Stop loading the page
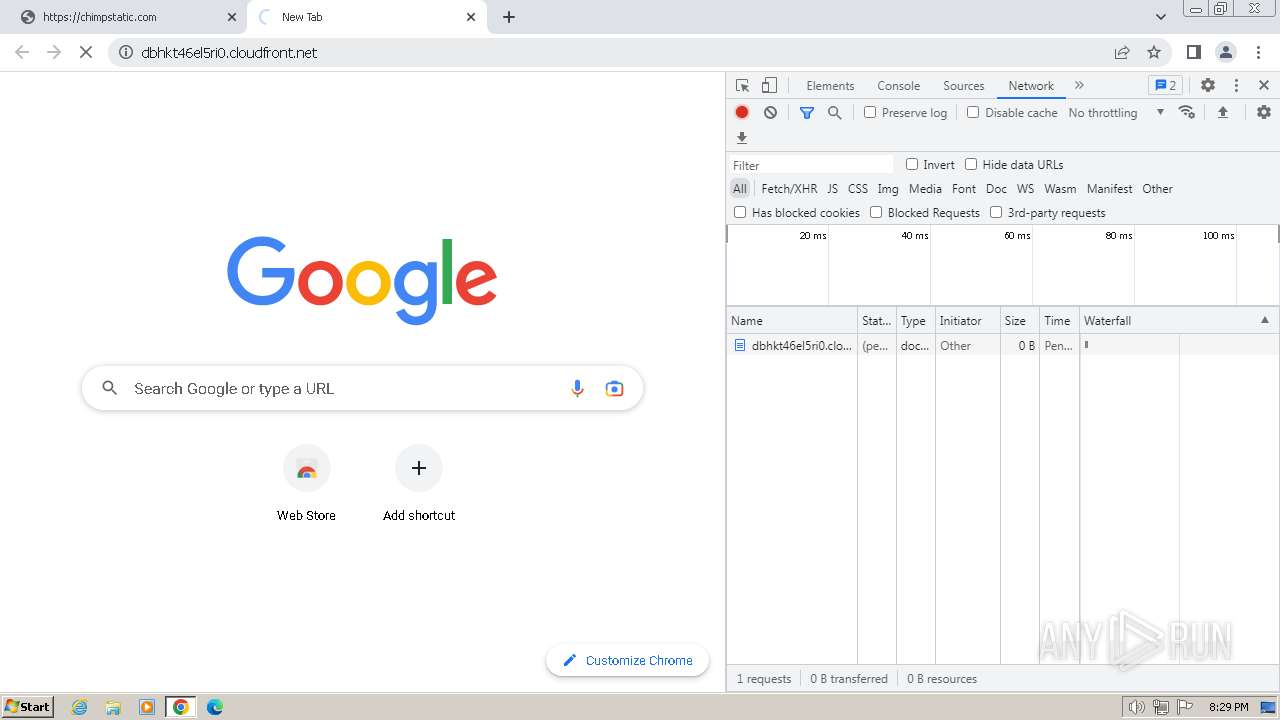This screenshot has height=720, width=1280. tap(86, 52)
